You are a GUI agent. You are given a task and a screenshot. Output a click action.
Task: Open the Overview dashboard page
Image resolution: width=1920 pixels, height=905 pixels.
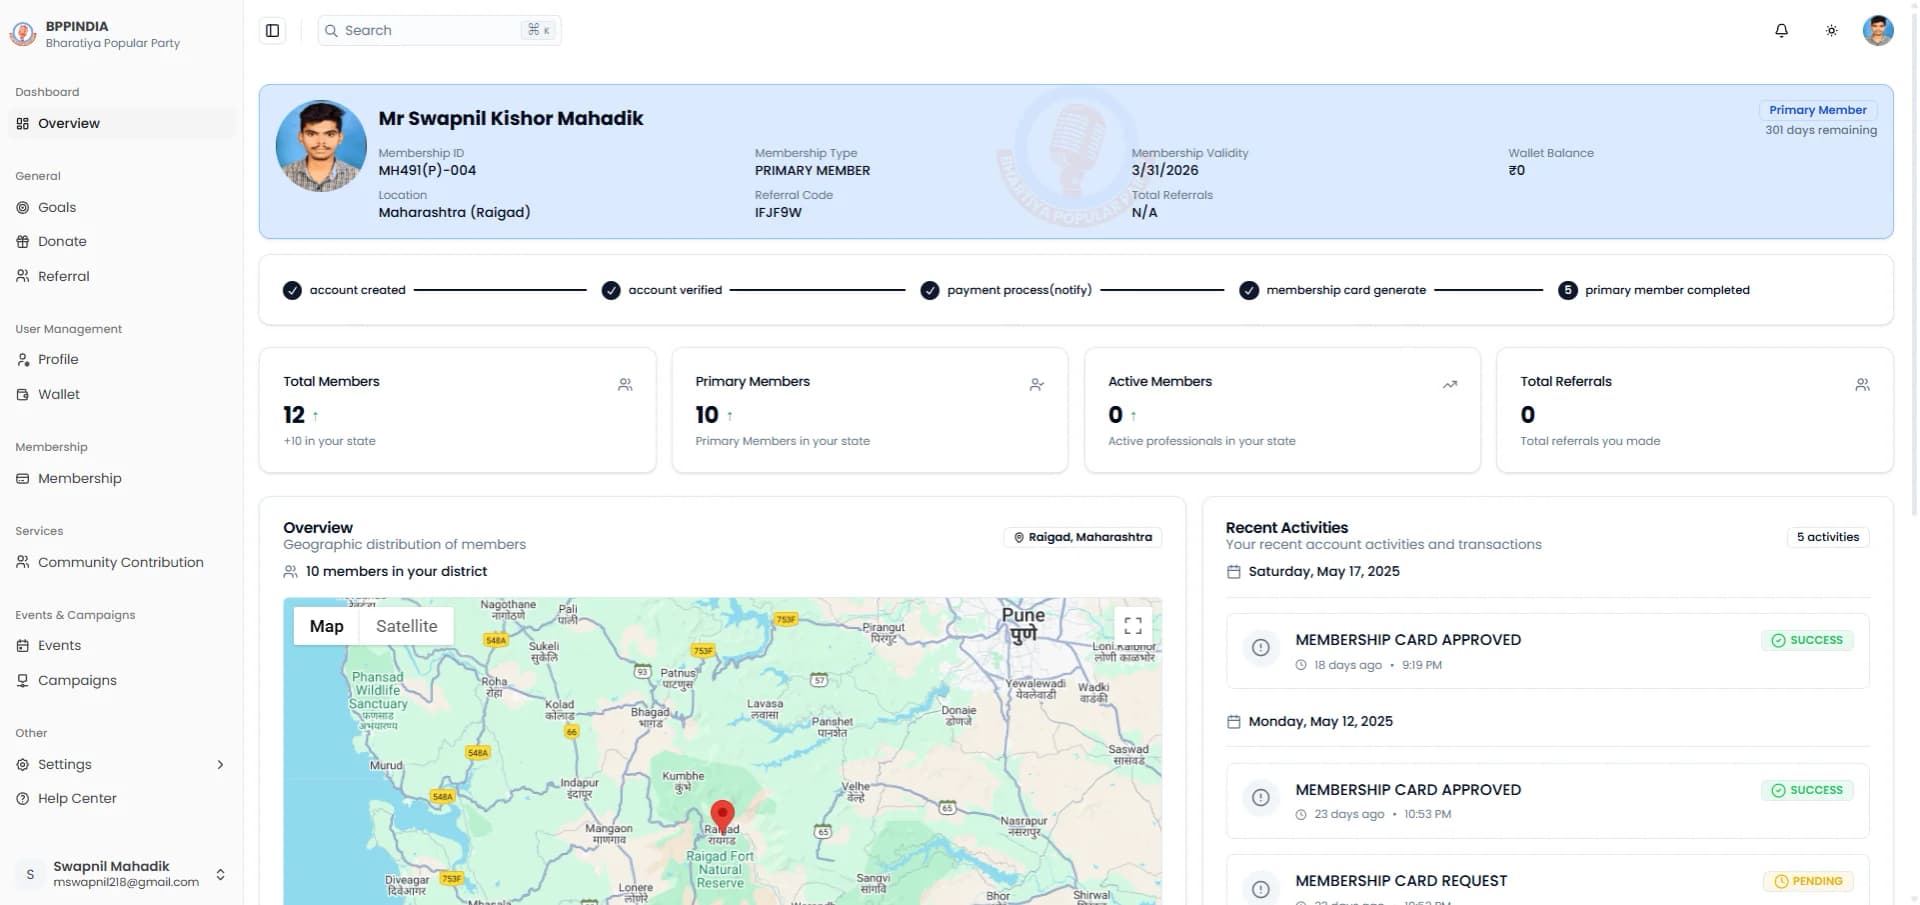click(x=122, y=124)
